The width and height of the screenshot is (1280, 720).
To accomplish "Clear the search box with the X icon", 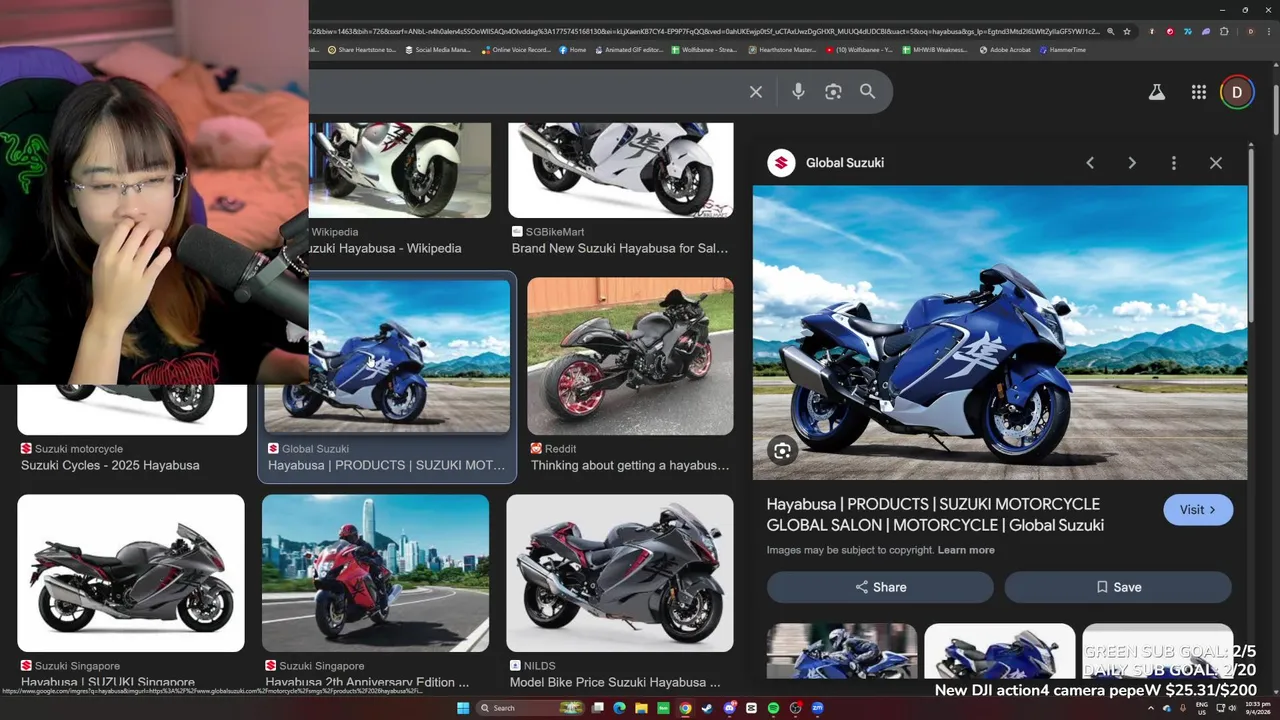I will tap(756, 92).
